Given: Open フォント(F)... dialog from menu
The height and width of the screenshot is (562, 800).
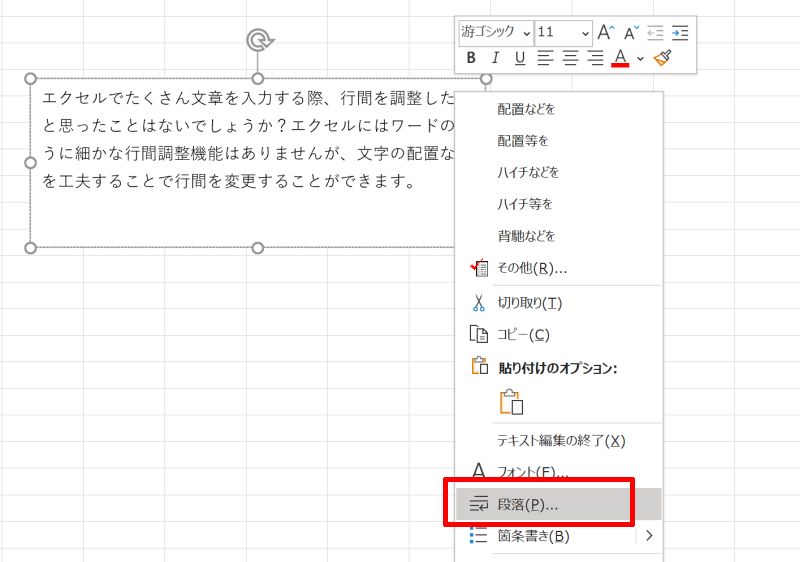Looking at the screenshot, I should coord(559,471).
